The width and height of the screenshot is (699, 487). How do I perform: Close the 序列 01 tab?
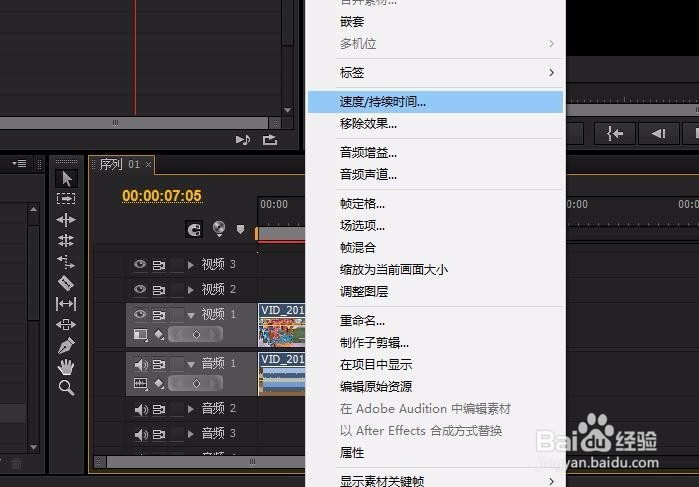(148, 165)
